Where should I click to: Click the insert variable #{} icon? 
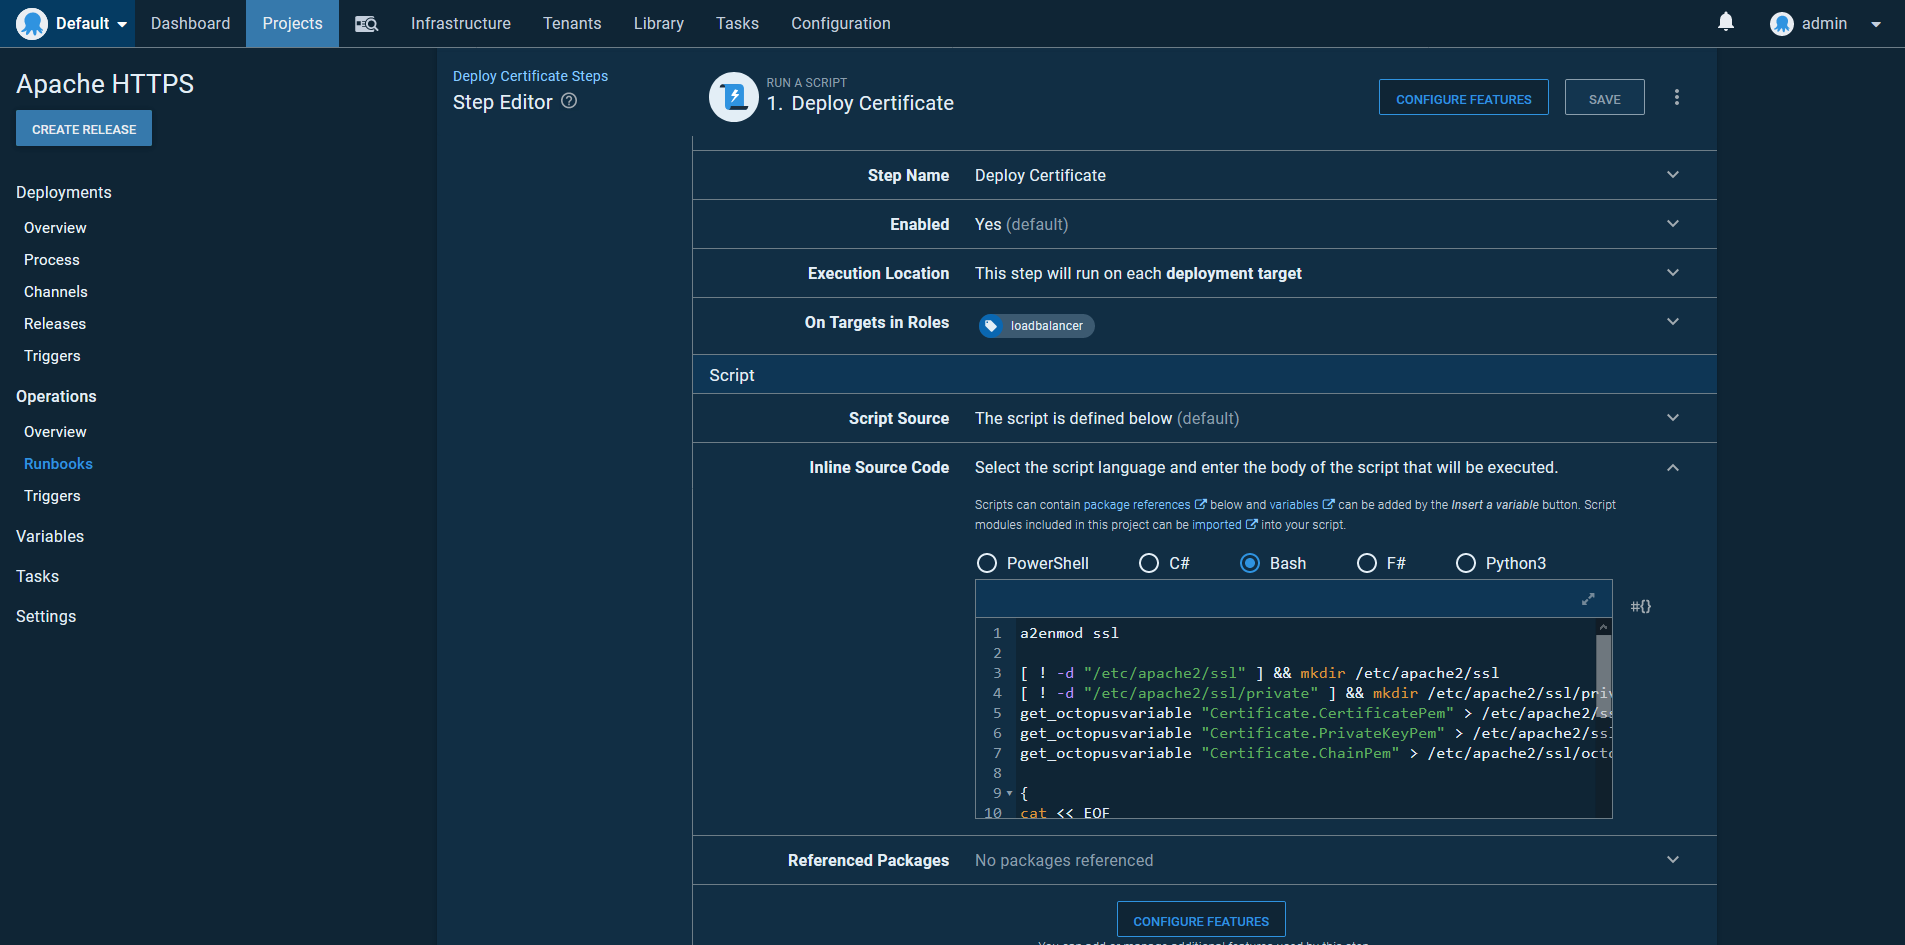(x=1640, y=606)
